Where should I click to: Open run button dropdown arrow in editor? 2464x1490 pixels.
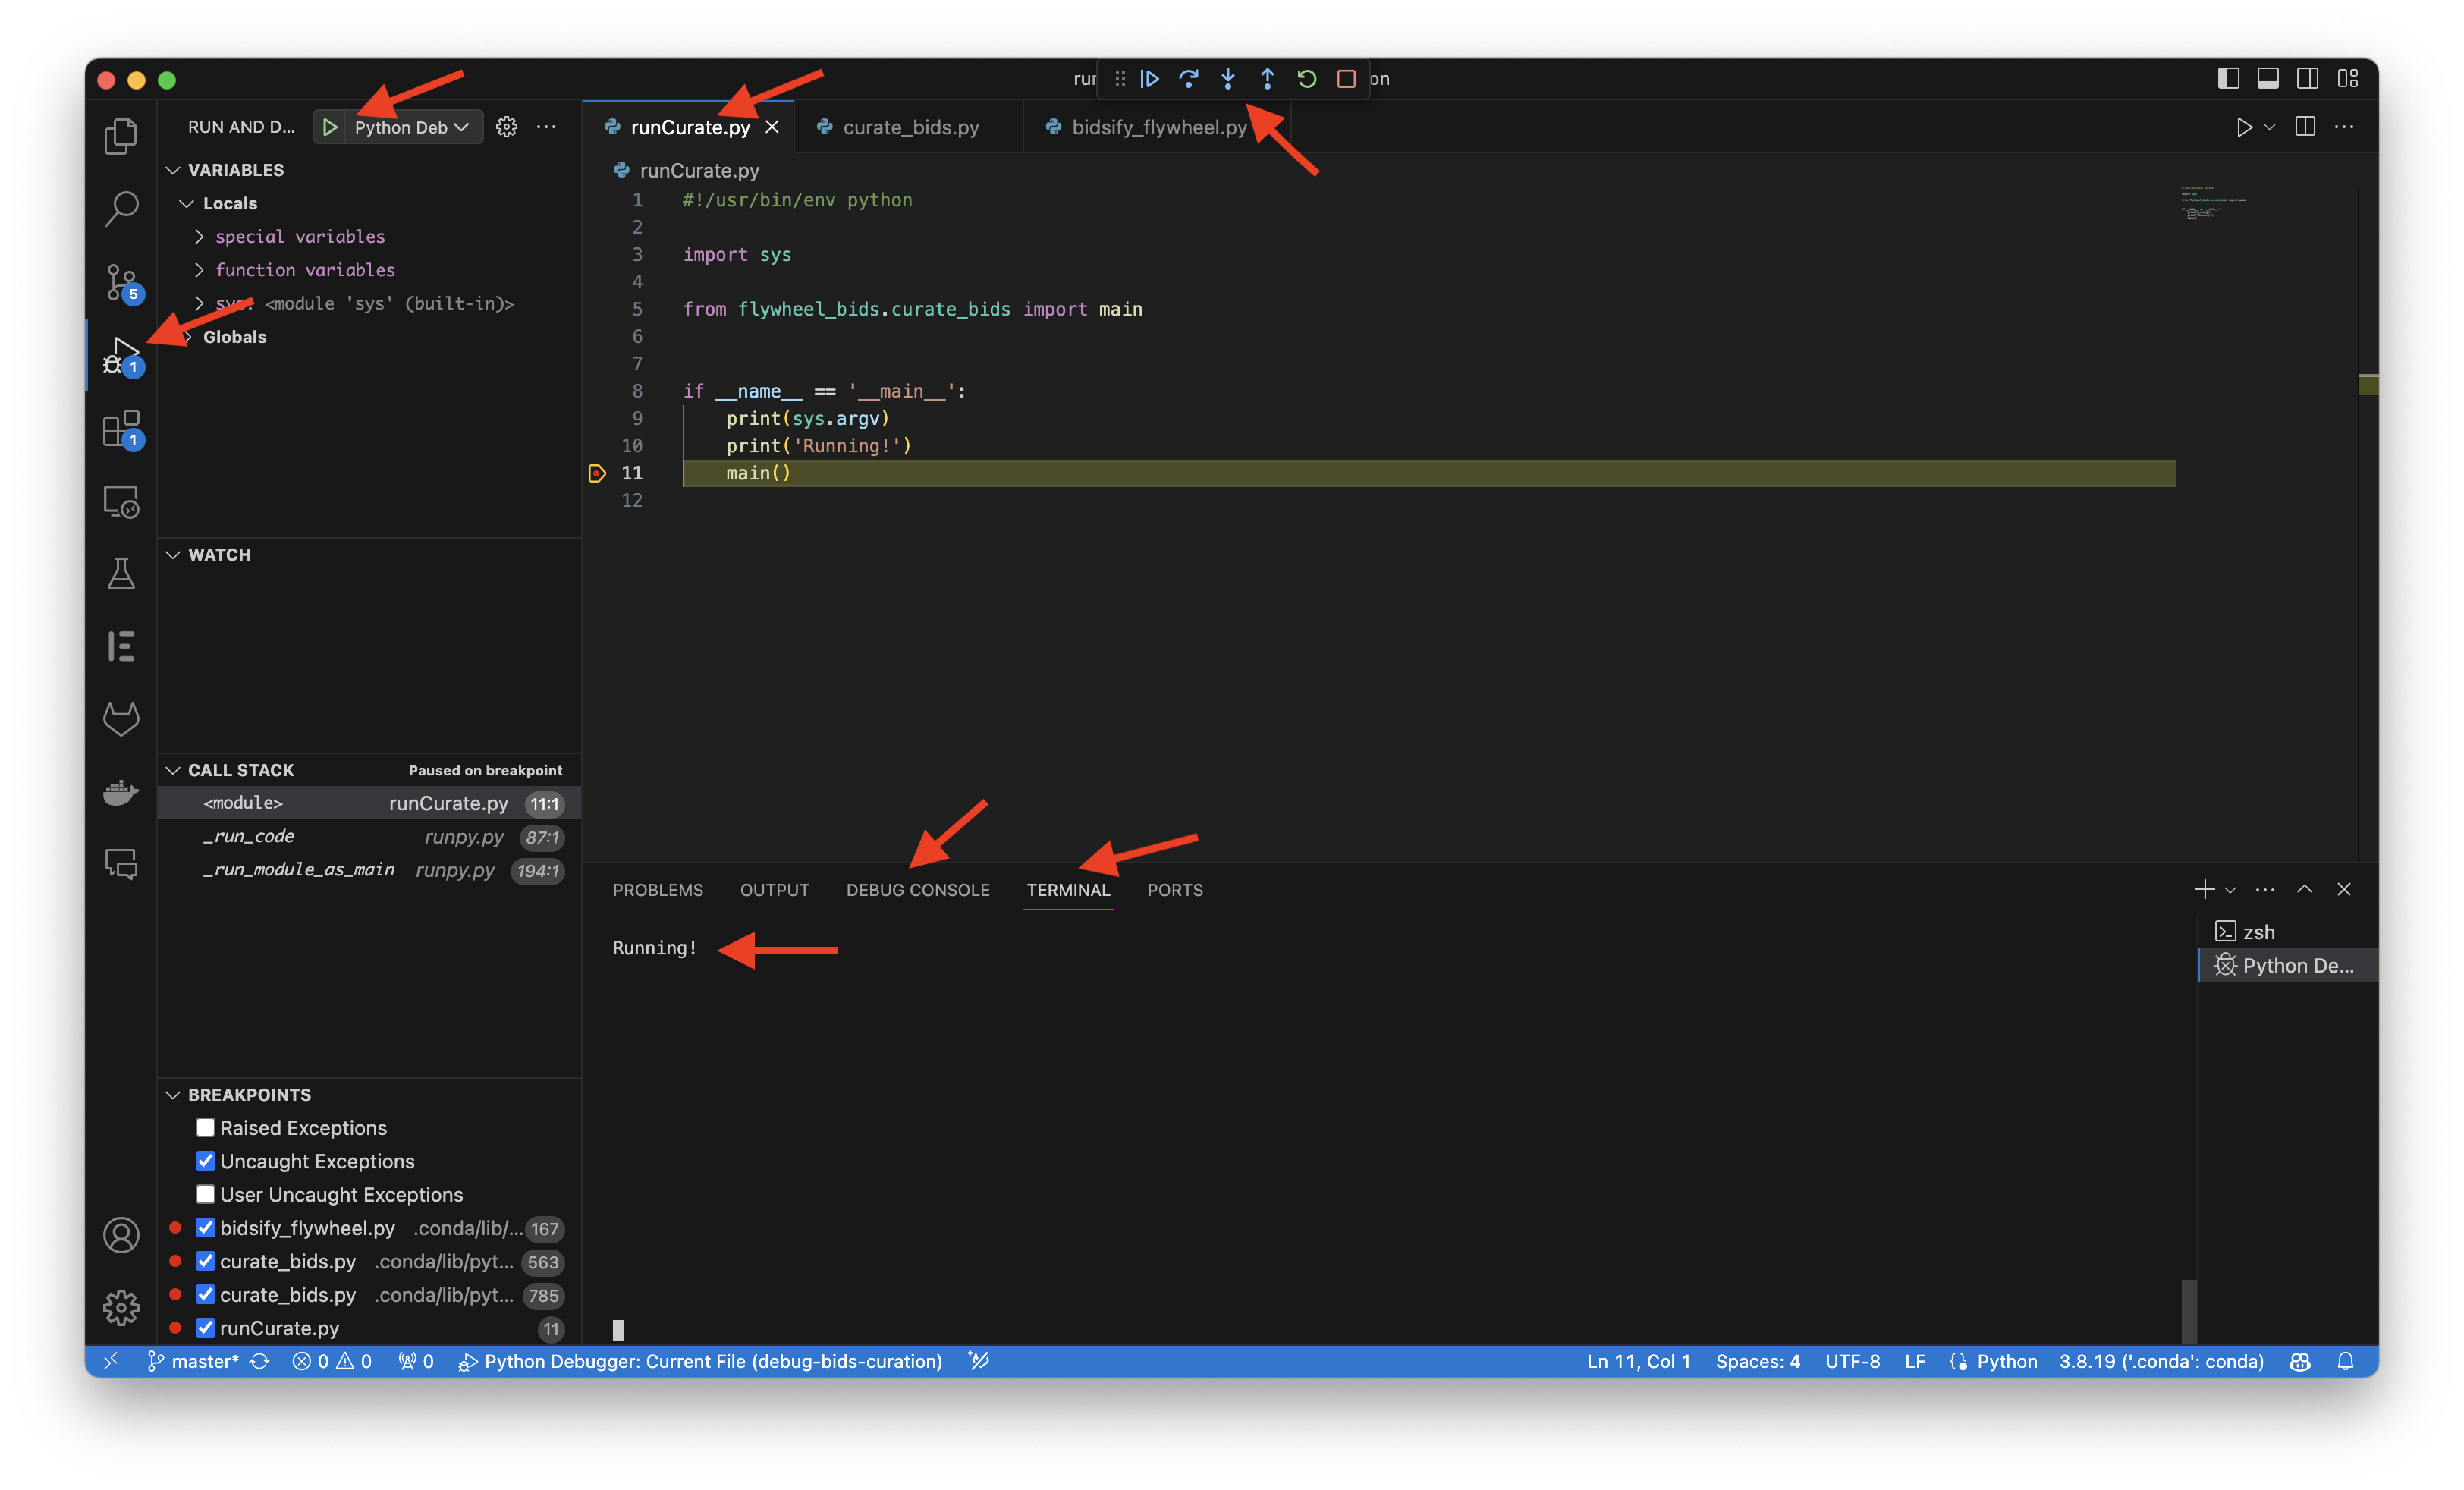pyautogui.click(x=2270, y=127)
